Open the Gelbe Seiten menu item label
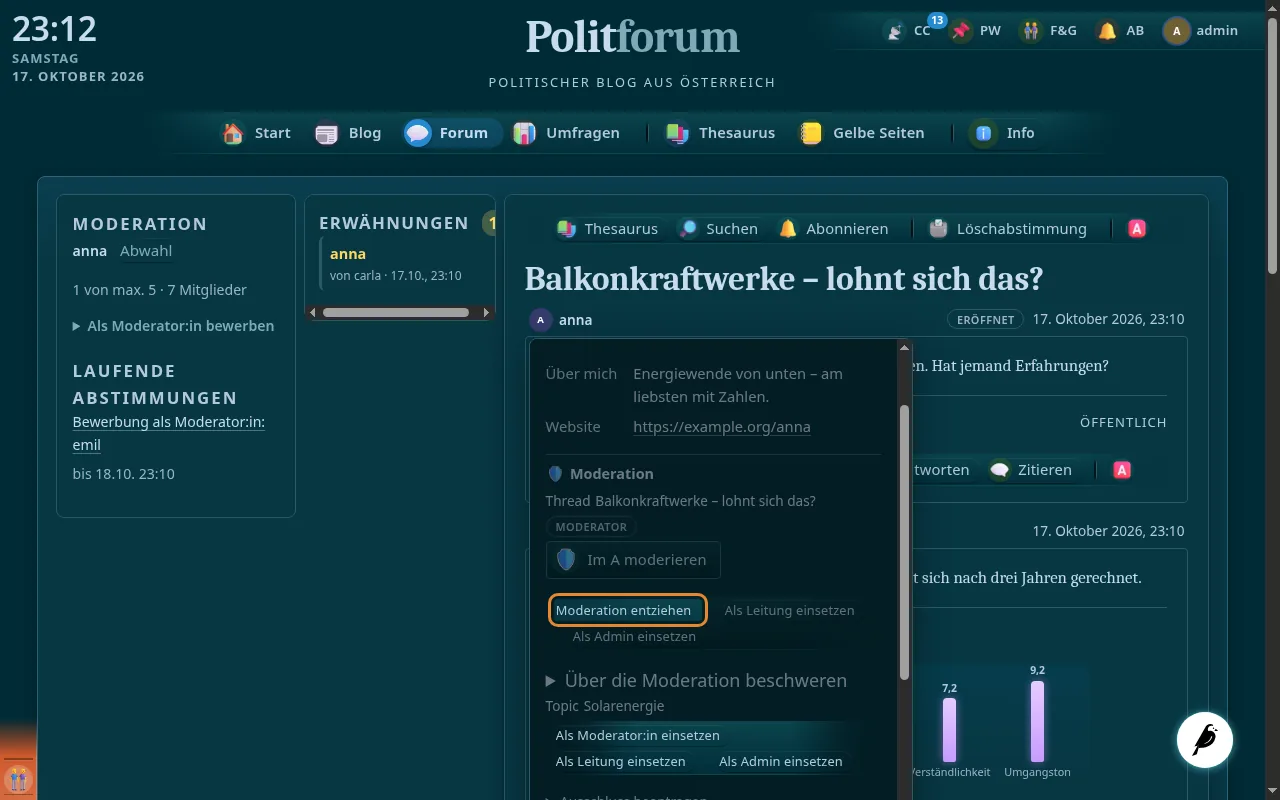The width and height of the screenshot is (1280, 800). tap(879, 133)
